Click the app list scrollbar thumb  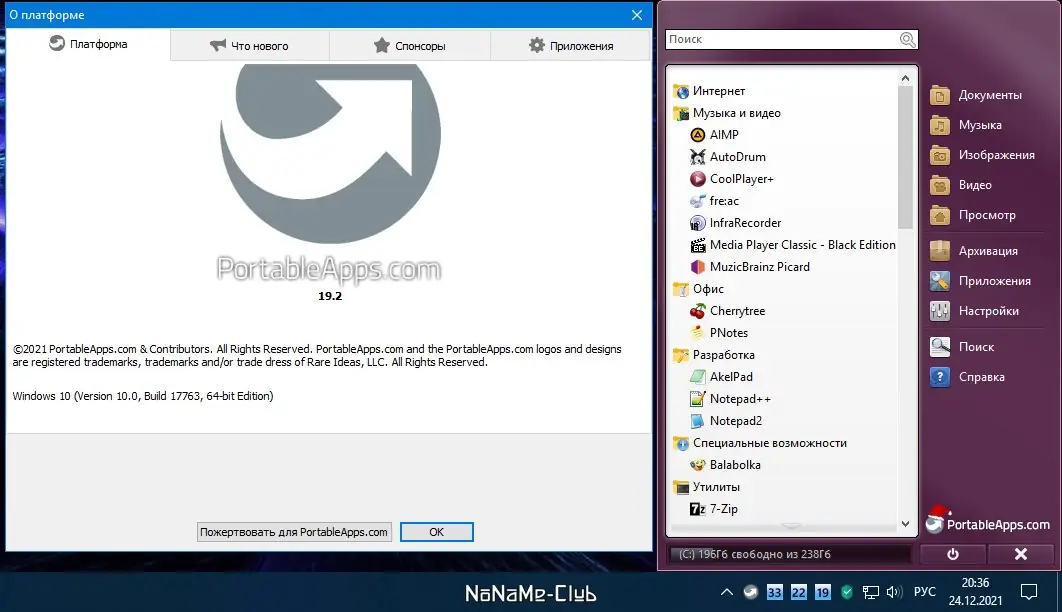point(906,157)
